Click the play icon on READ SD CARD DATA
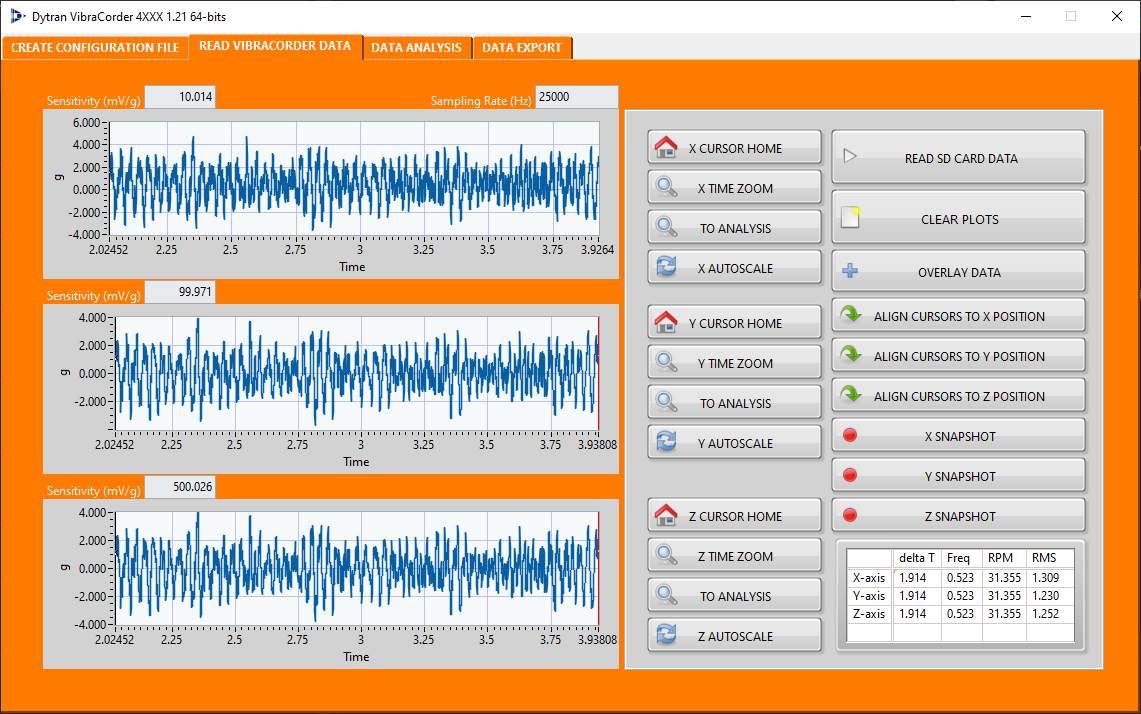 coord(850,157)
